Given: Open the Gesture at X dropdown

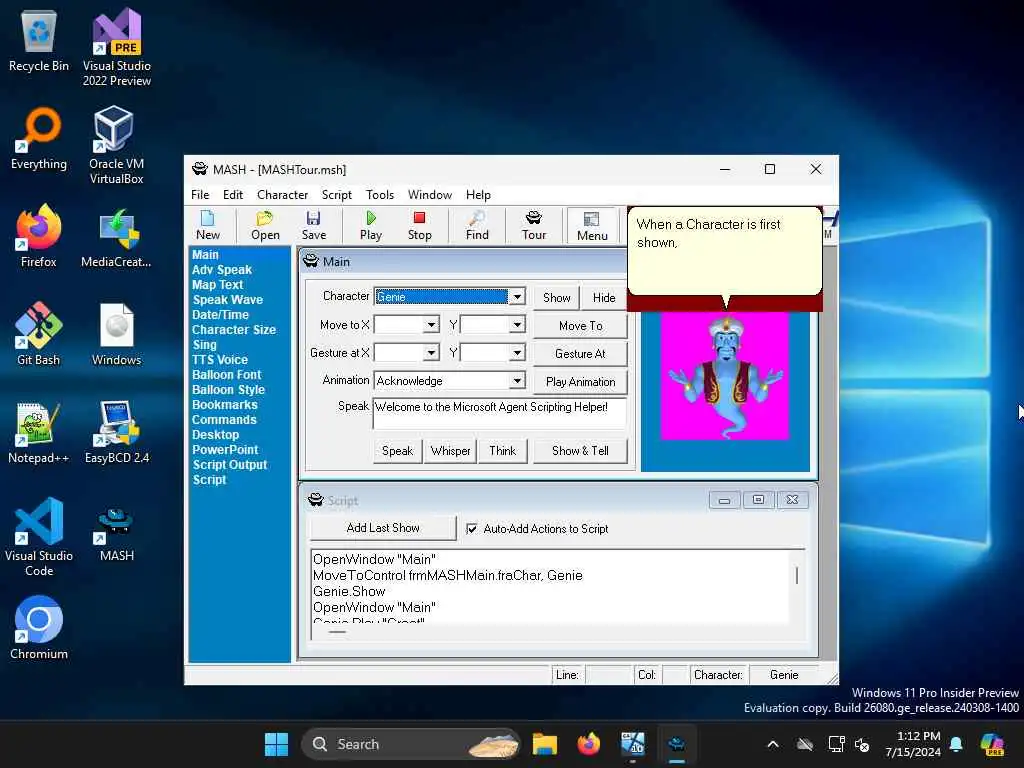Looking at the screenshot, I should point(431,353).
